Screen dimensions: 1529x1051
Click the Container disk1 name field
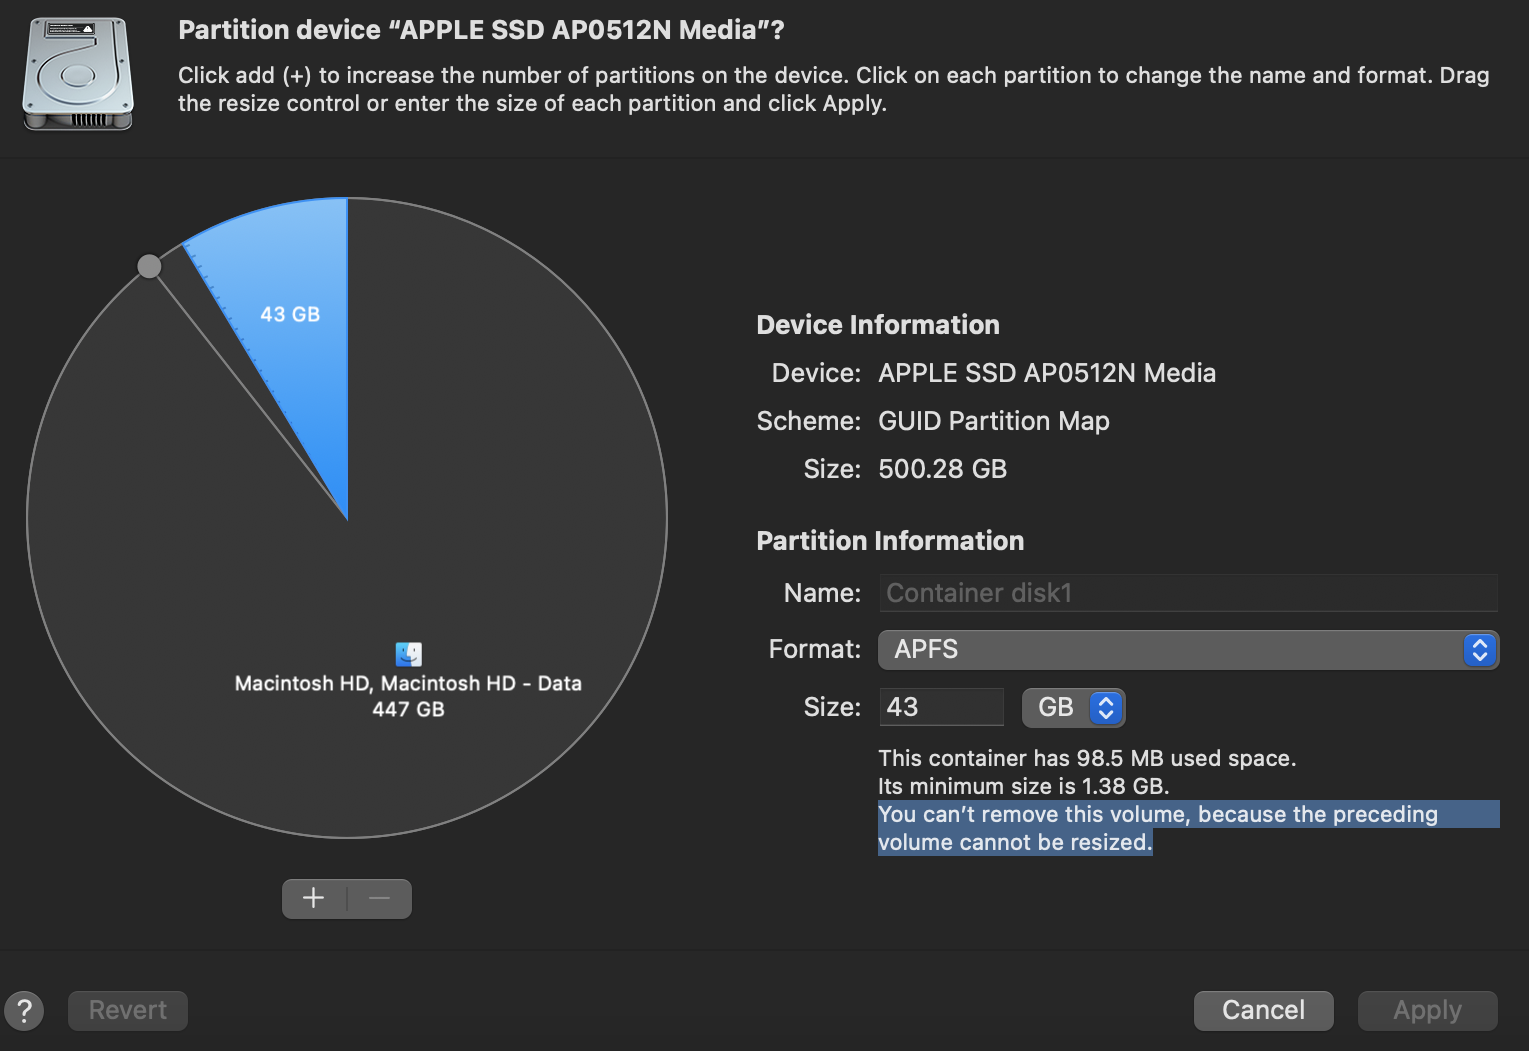coord(1188,593)
